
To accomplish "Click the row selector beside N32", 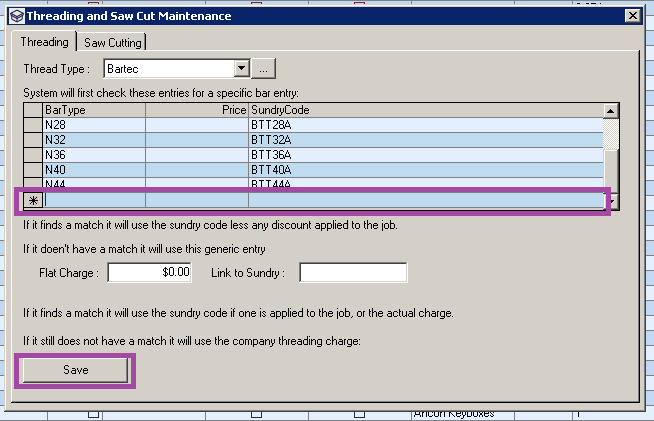I will [x=33, y=140].
